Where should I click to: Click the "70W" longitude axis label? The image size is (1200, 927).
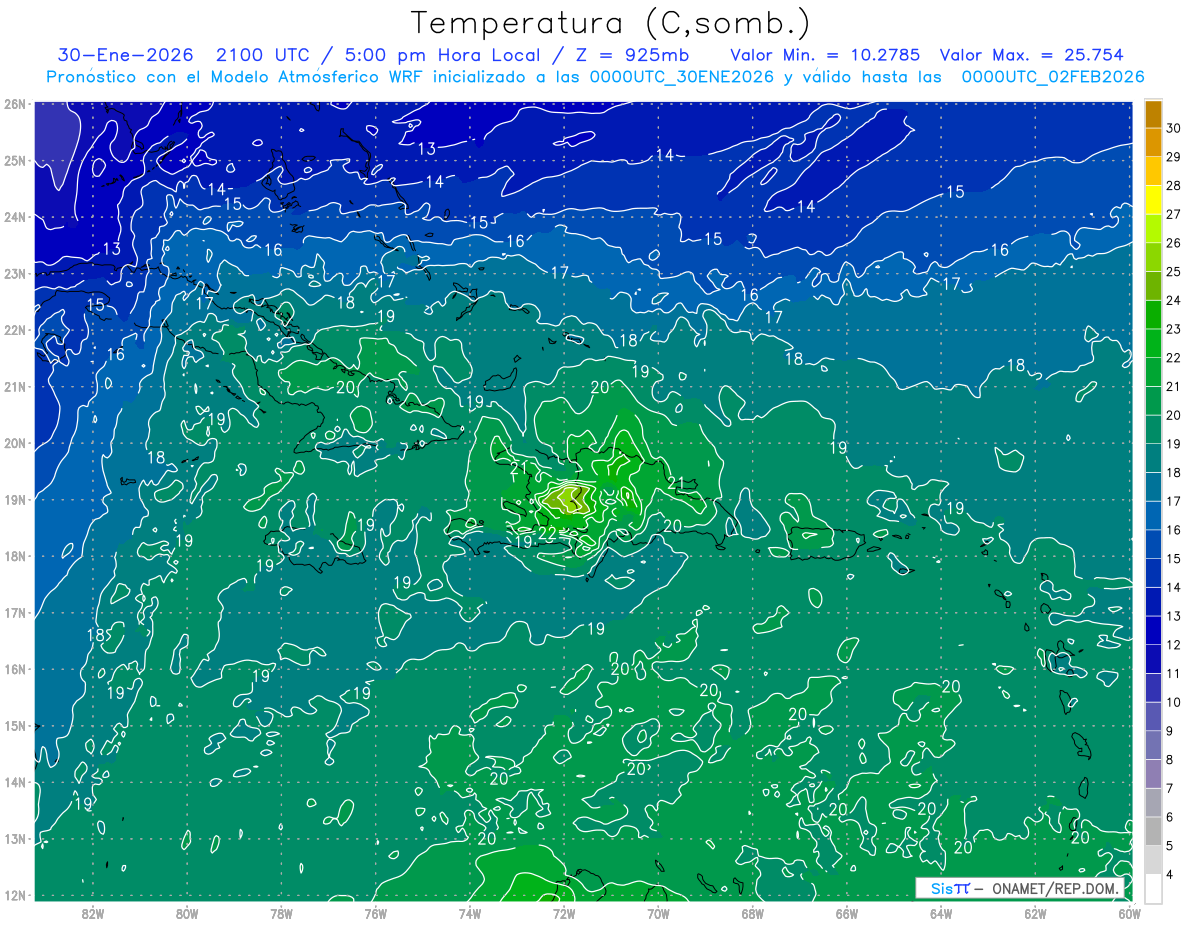point(658,913)
